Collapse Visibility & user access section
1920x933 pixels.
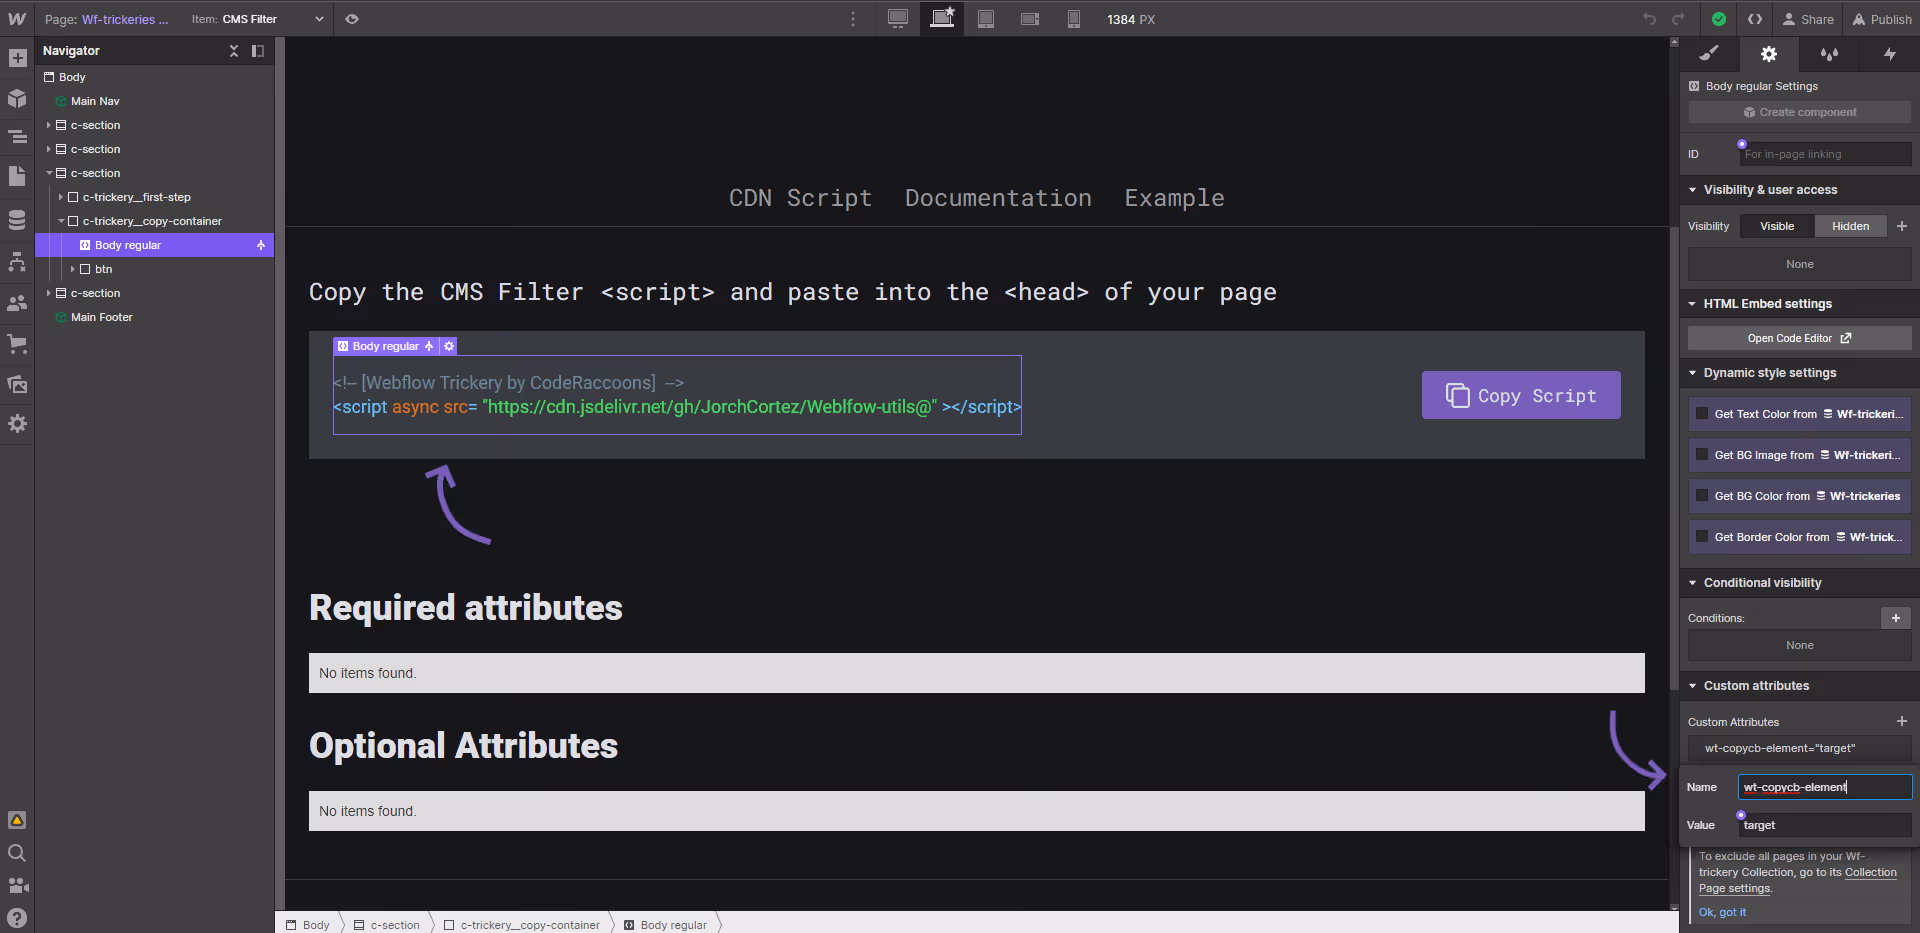1693,190
